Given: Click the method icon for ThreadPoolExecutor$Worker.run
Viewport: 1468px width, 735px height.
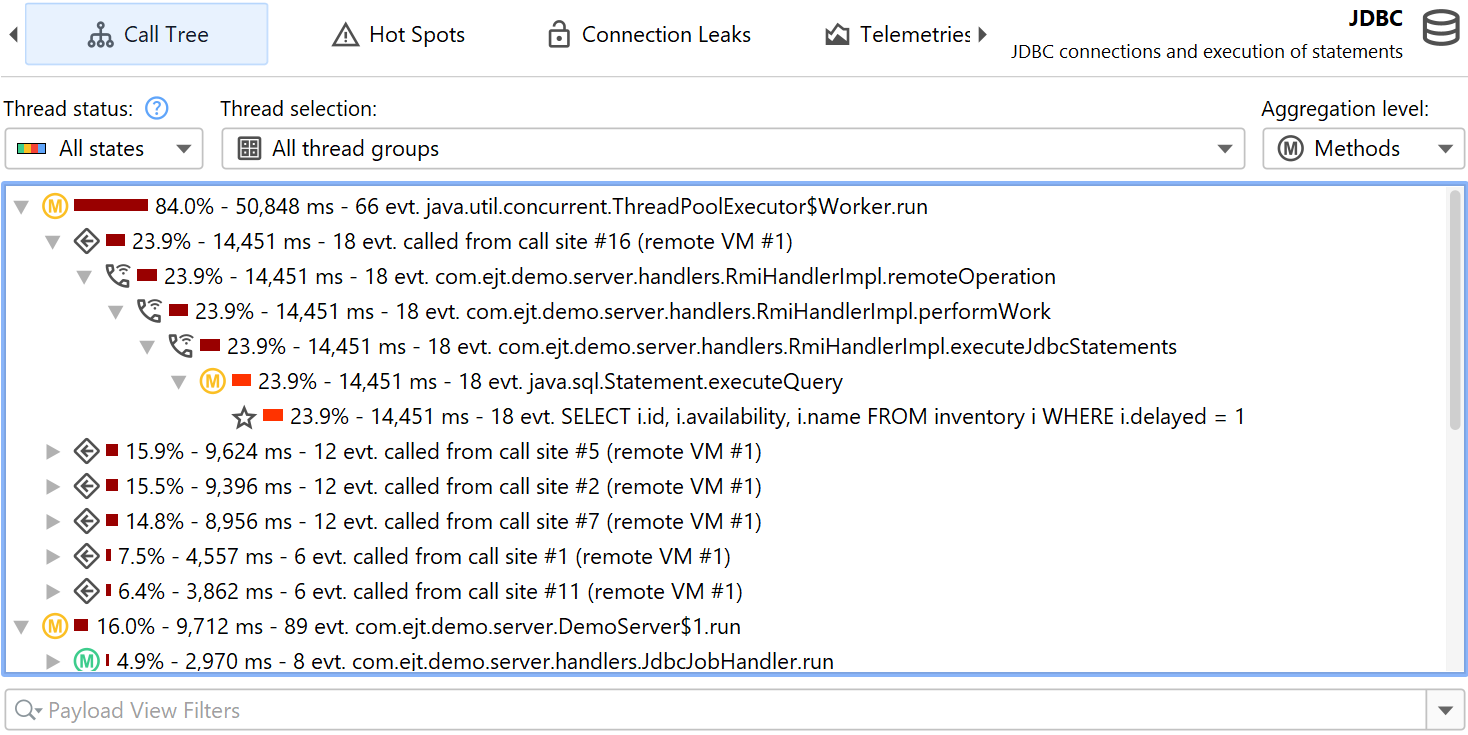Looking at the screenshot, I should pos(55,207).
